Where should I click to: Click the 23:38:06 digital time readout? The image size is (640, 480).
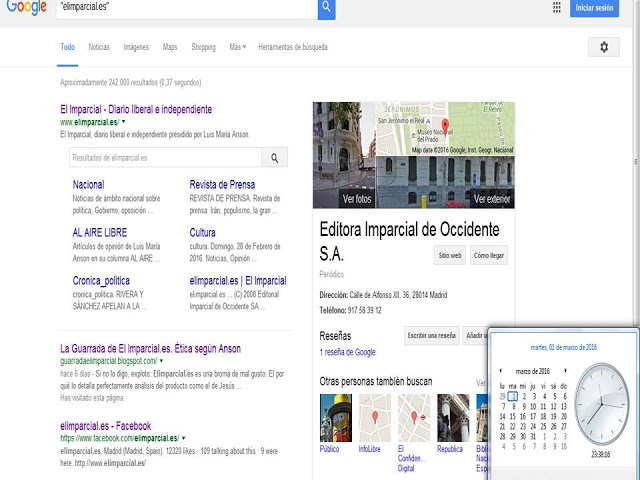(x=600, y=454)
